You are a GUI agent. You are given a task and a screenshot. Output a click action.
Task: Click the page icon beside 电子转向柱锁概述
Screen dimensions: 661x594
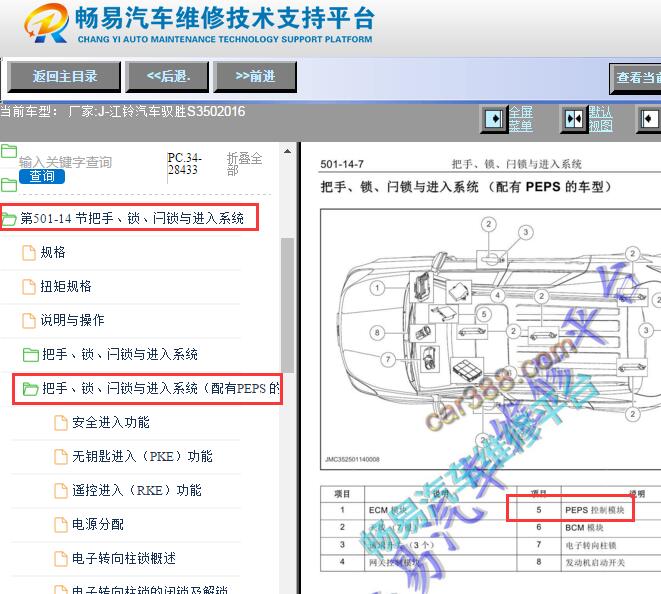[61, 559]
